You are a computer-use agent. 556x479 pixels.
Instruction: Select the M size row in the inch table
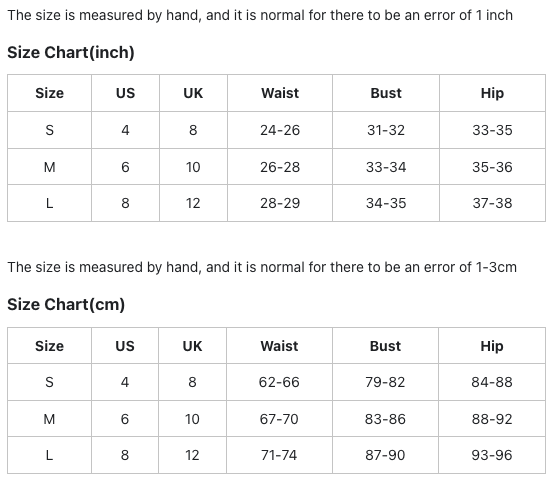pos(276,167)
